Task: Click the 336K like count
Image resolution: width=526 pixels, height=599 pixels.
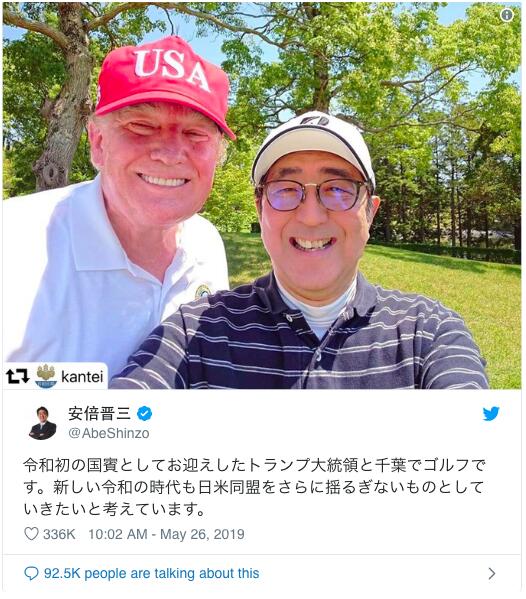Action: [59, 534]
